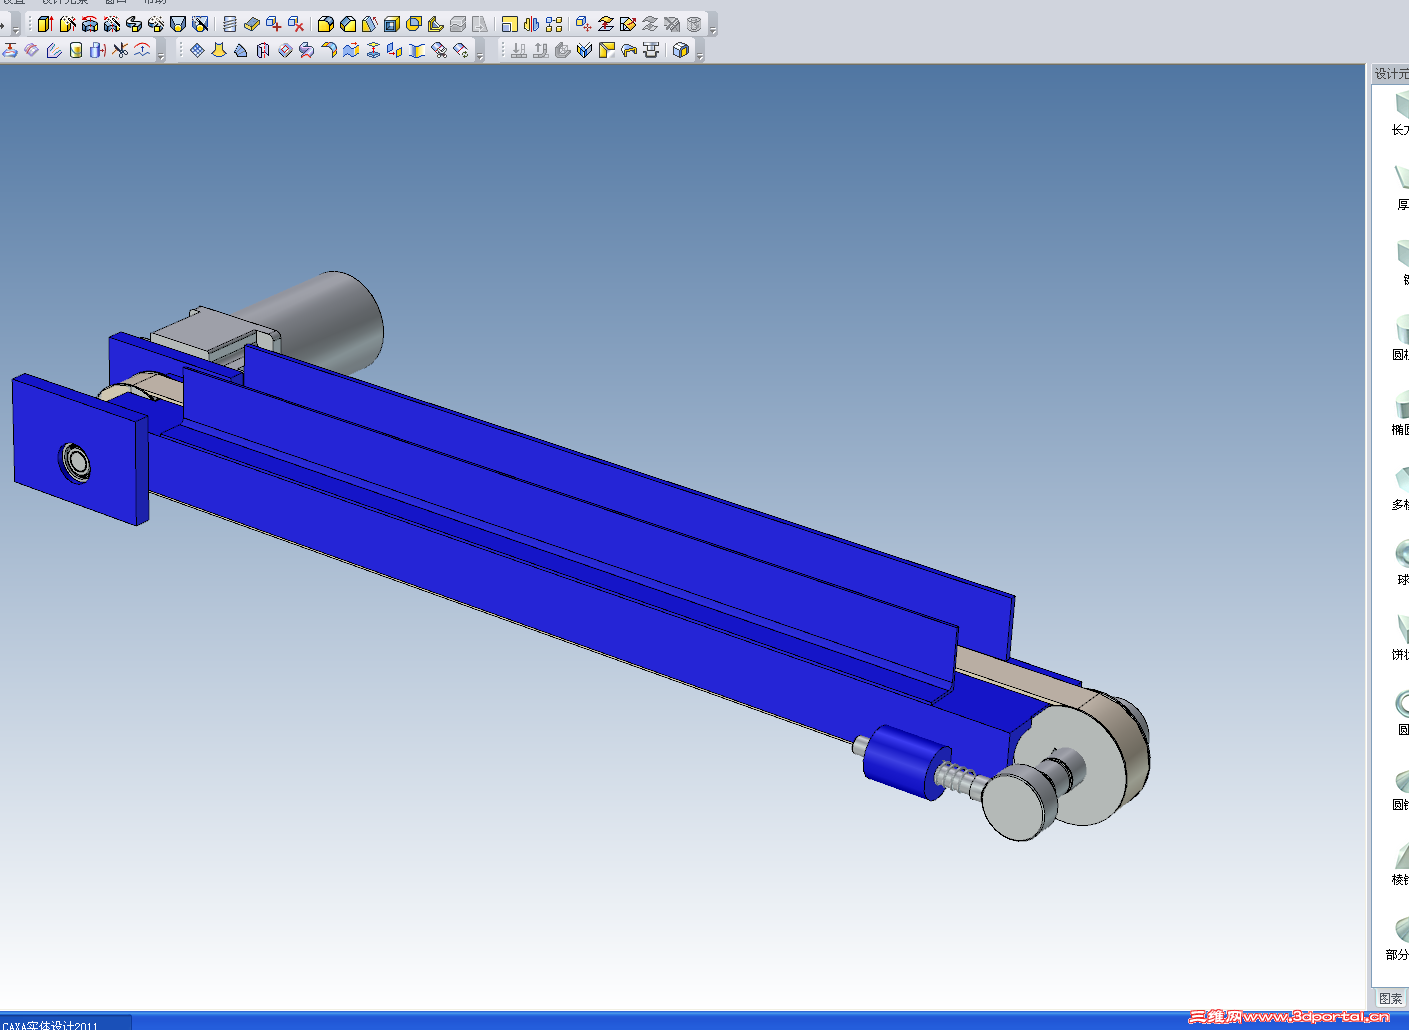1409x1030 pixels.
Task: Click the scissors trim tool
Action: [x=120, y=50]
